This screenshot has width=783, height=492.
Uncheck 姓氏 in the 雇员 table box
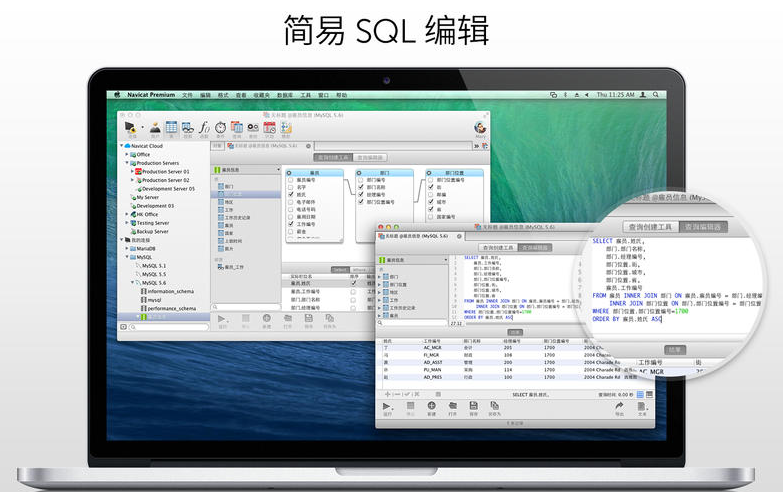(290, 194)
